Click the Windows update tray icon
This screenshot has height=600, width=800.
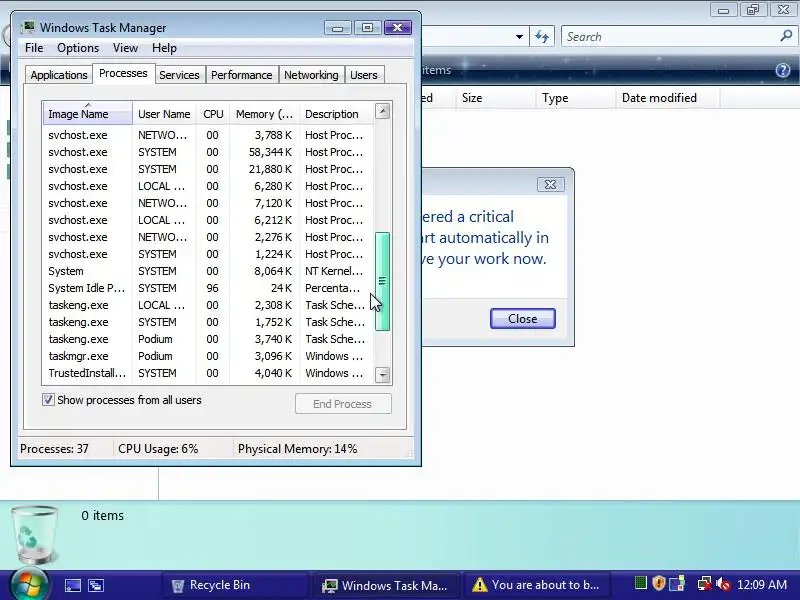(677, 583)
